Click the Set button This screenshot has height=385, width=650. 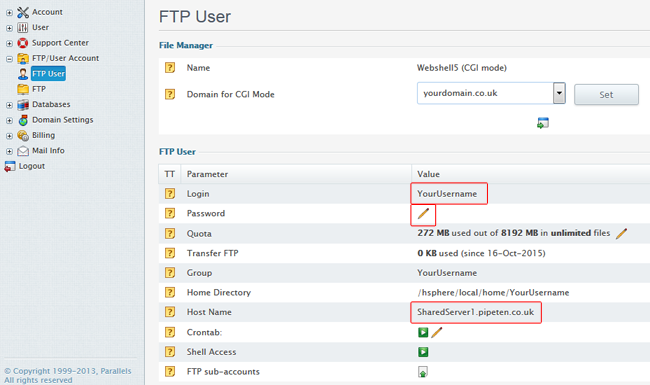pyautogui.click(x=606, y=94)
